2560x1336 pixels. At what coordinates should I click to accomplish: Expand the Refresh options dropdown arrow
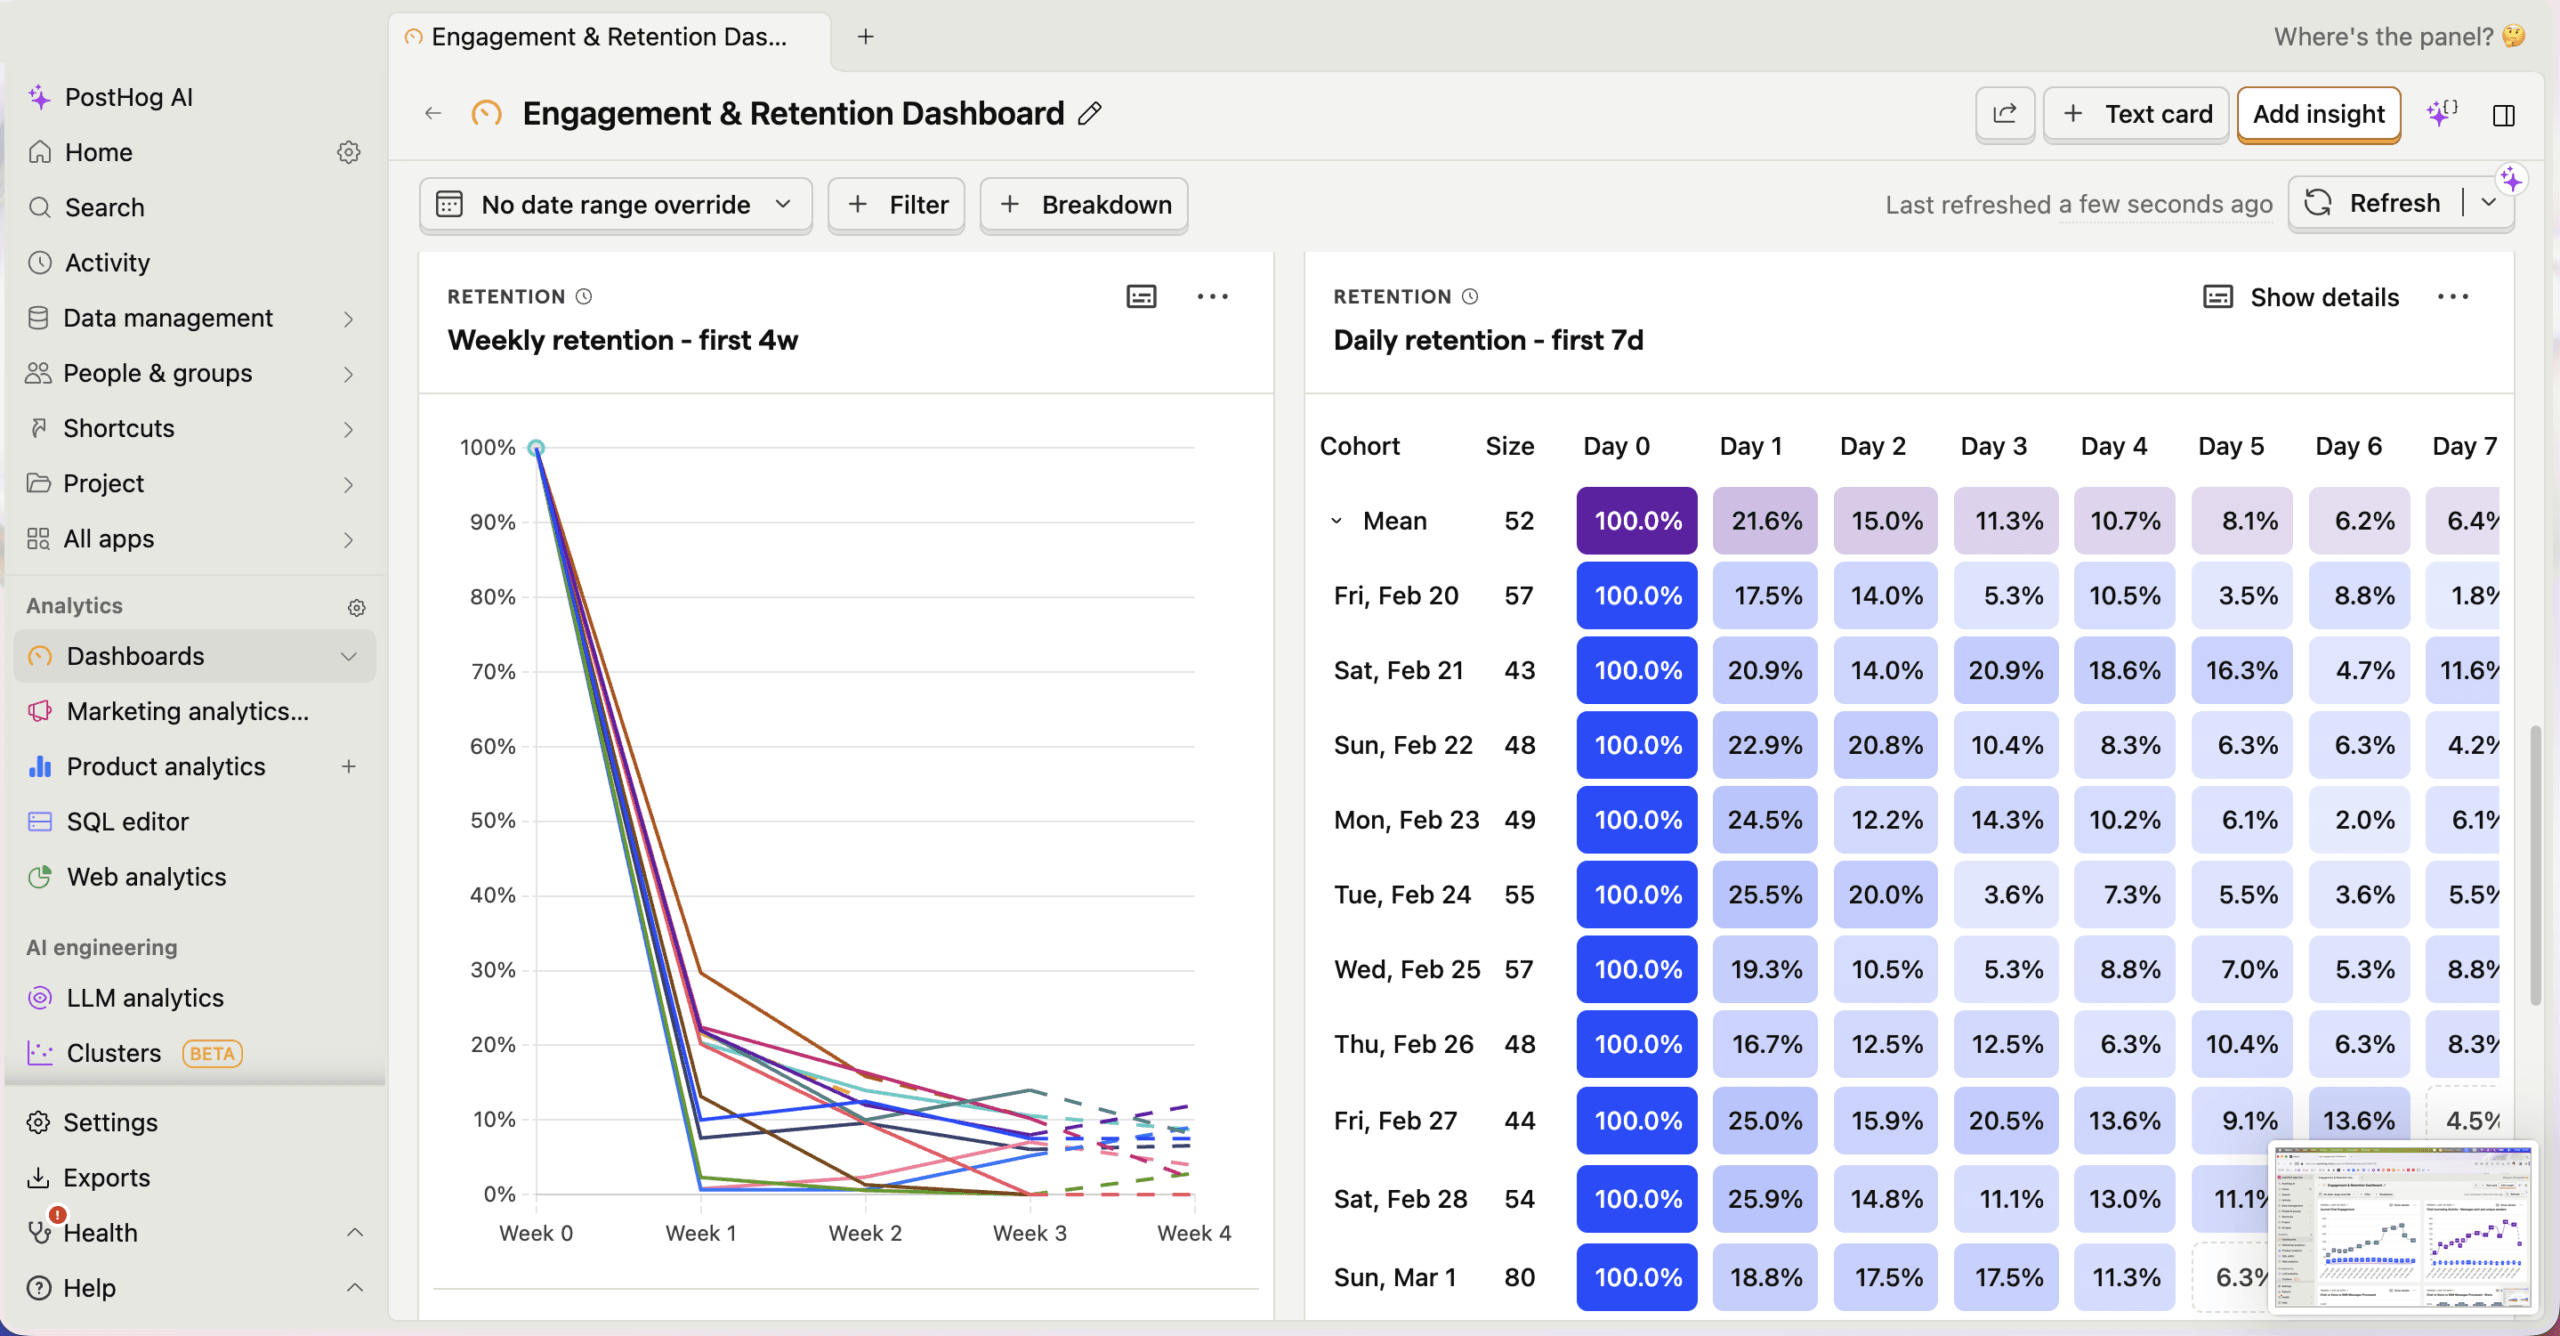coord(2489,203)
